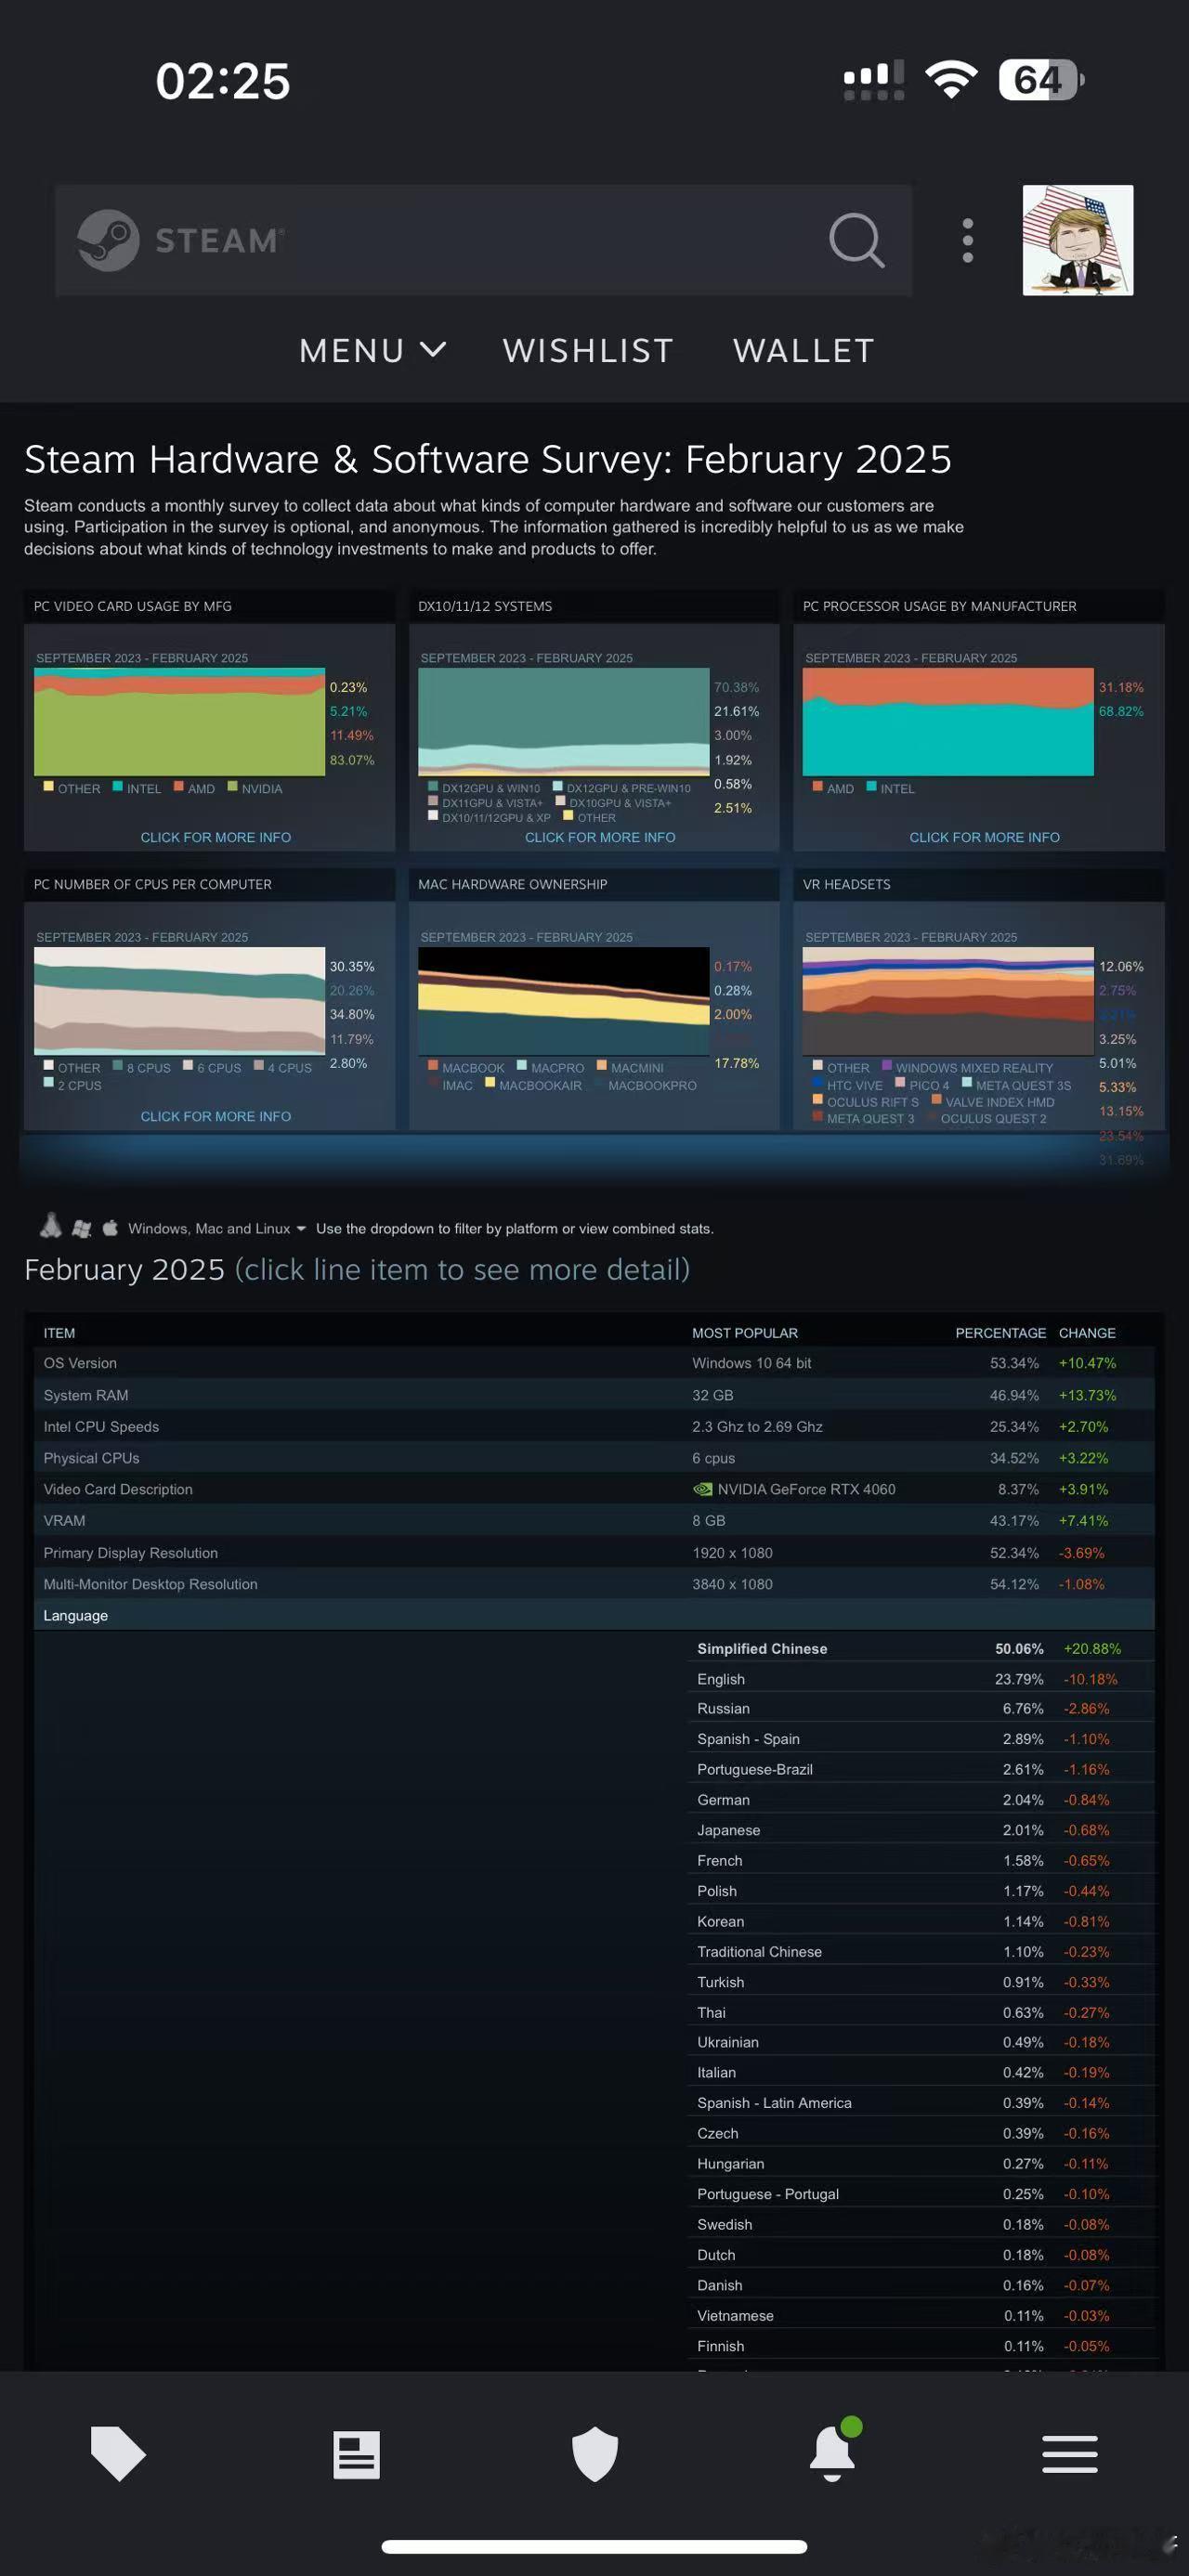Select the Simplified Chinese language entry
The height and width of the screenshot is (2576, 1189).
pos(921,1648)
